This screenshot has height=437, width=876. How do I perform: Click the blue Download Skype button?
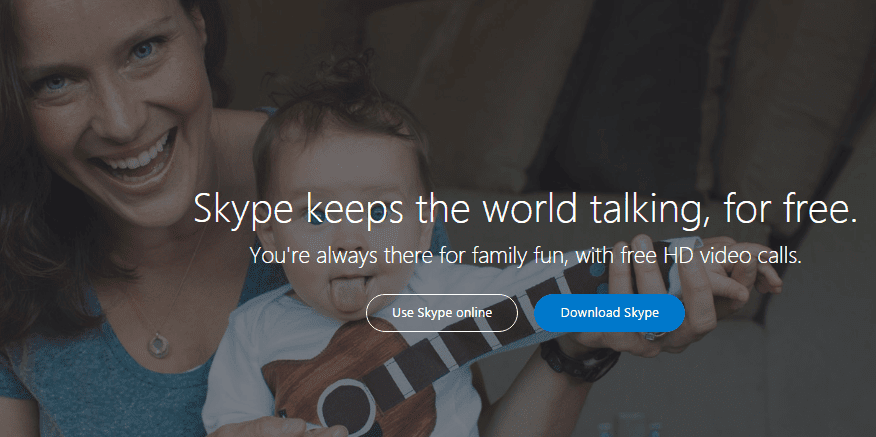pos(610,313)
